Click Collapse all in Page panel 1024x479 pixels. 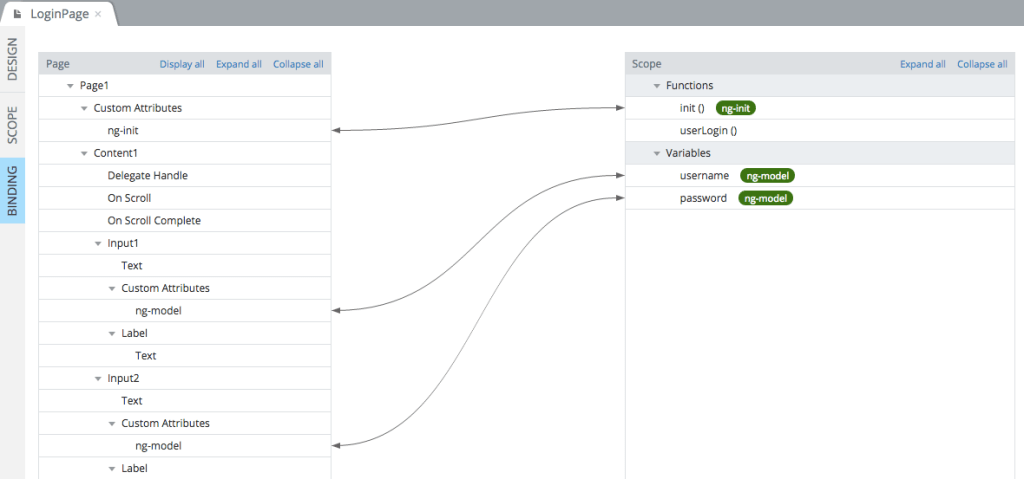pos(298,64)
